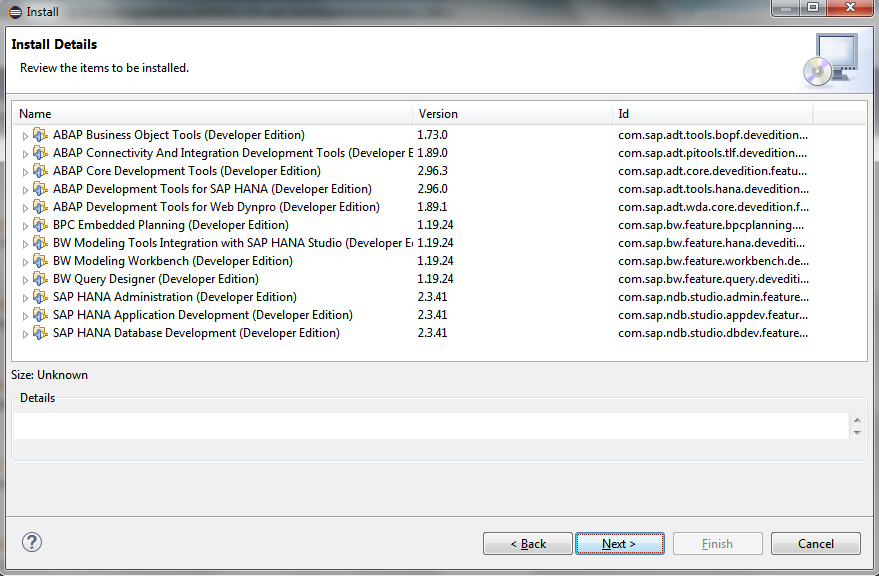Expand BPC Embedded Planning node
Viewport: 879px width, 576px height.
(x=25, y=226)
